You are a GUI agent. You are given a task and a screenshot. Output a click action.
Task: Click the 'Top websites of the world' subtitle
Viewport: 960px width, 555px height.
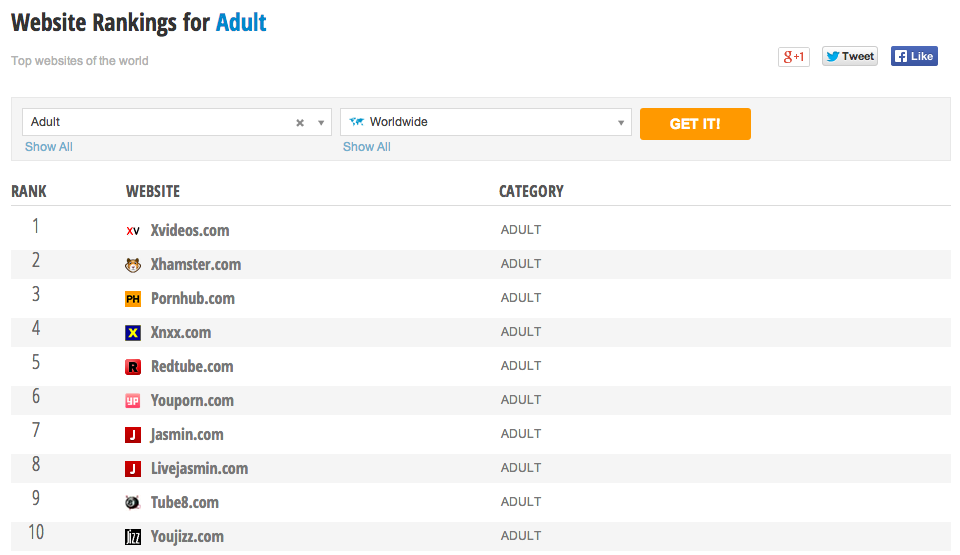coord(80,61)
